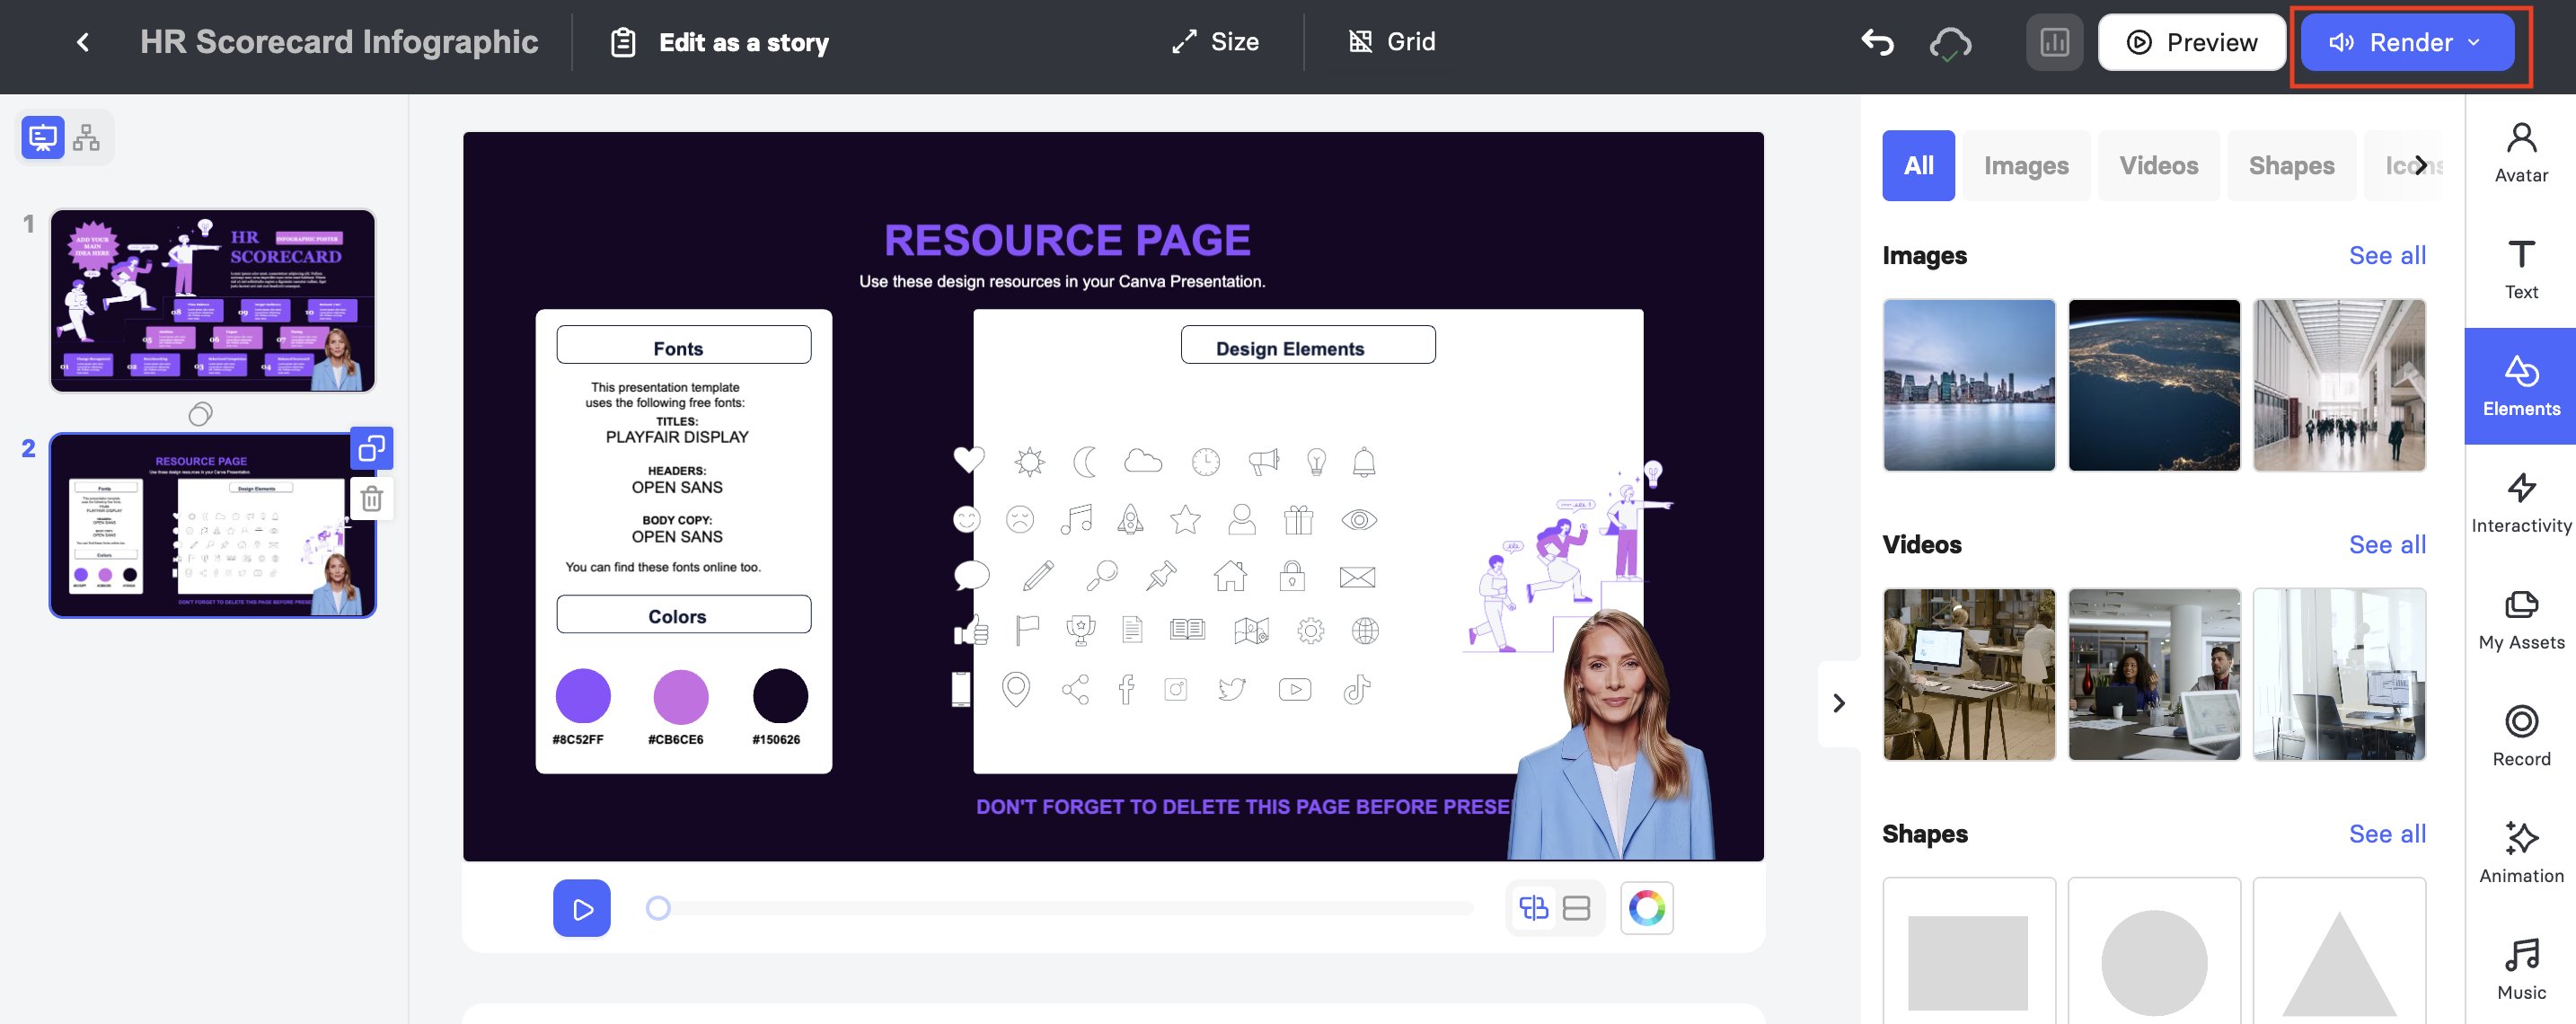Select the Videos tab
Screen dimensions: 2576x1024
tap(2158, 165)
